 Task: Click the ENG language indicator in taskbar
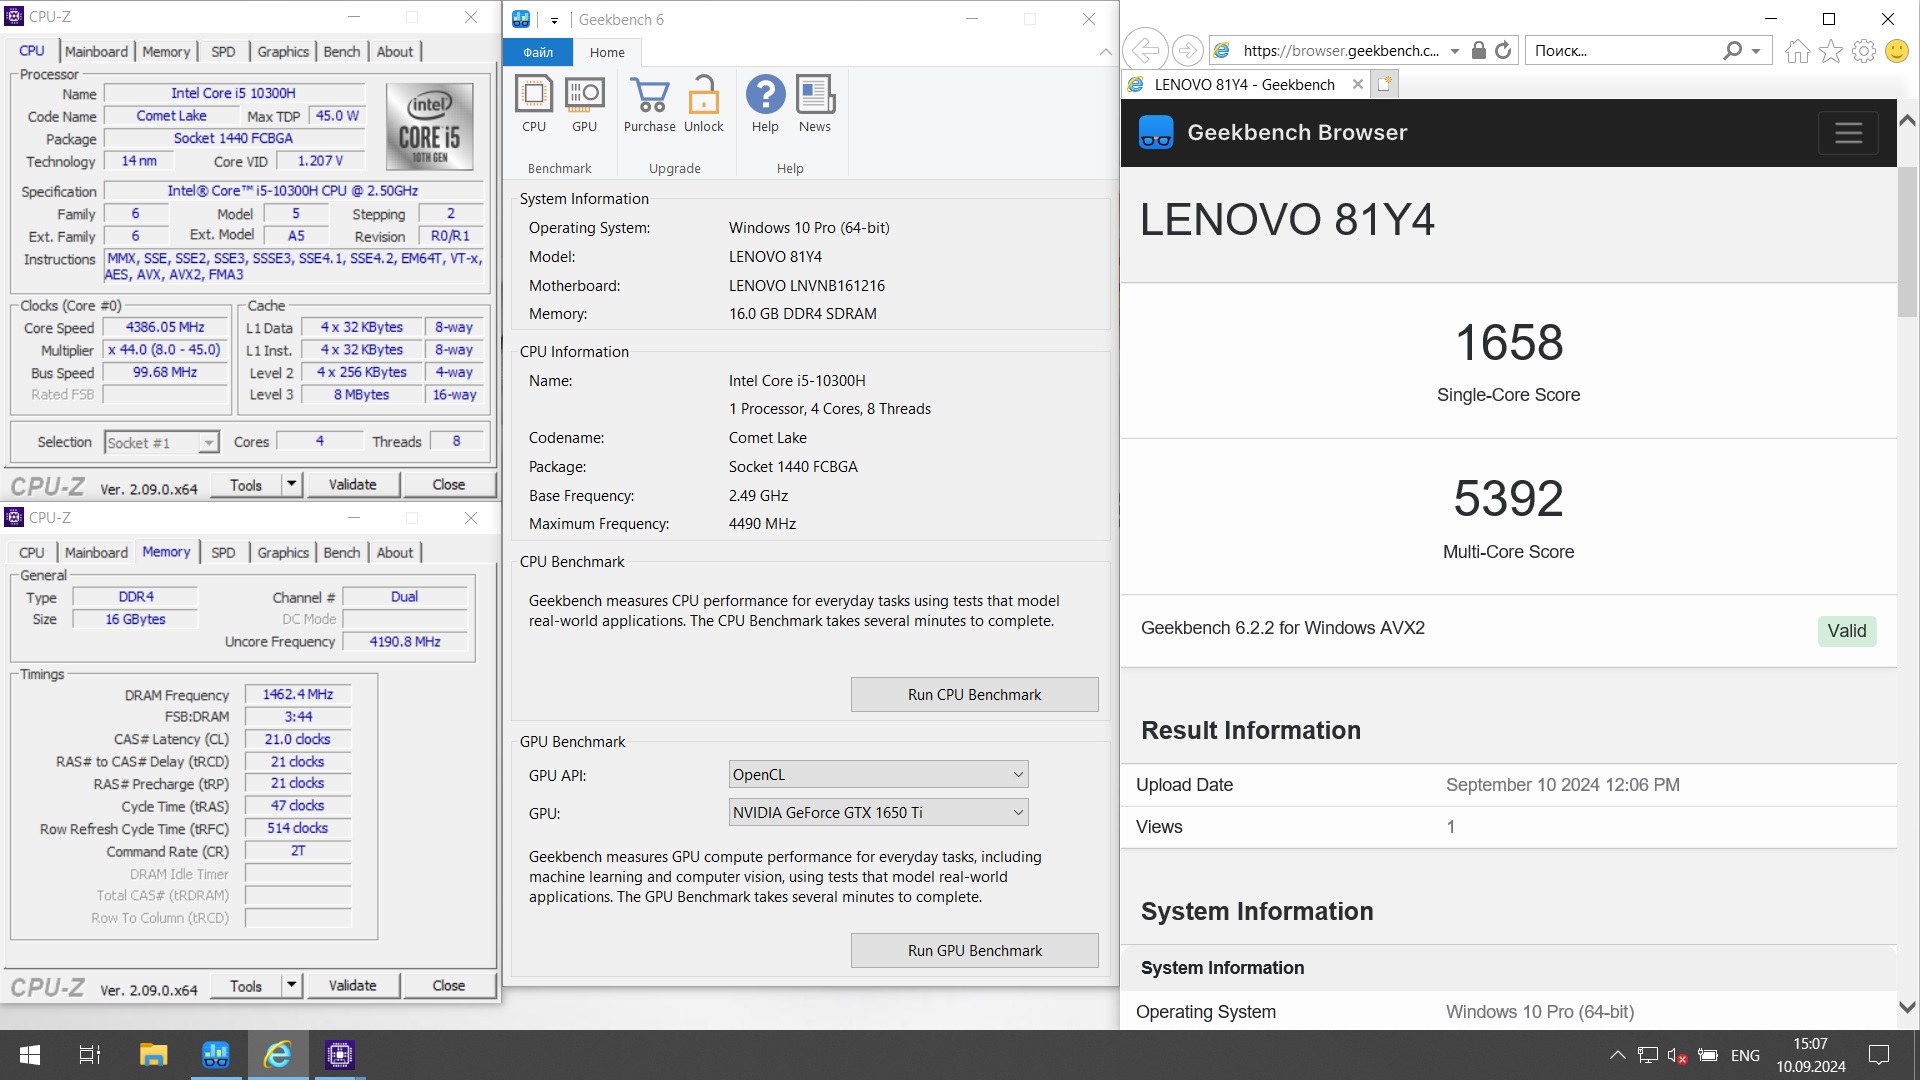coord(1745,1055)
